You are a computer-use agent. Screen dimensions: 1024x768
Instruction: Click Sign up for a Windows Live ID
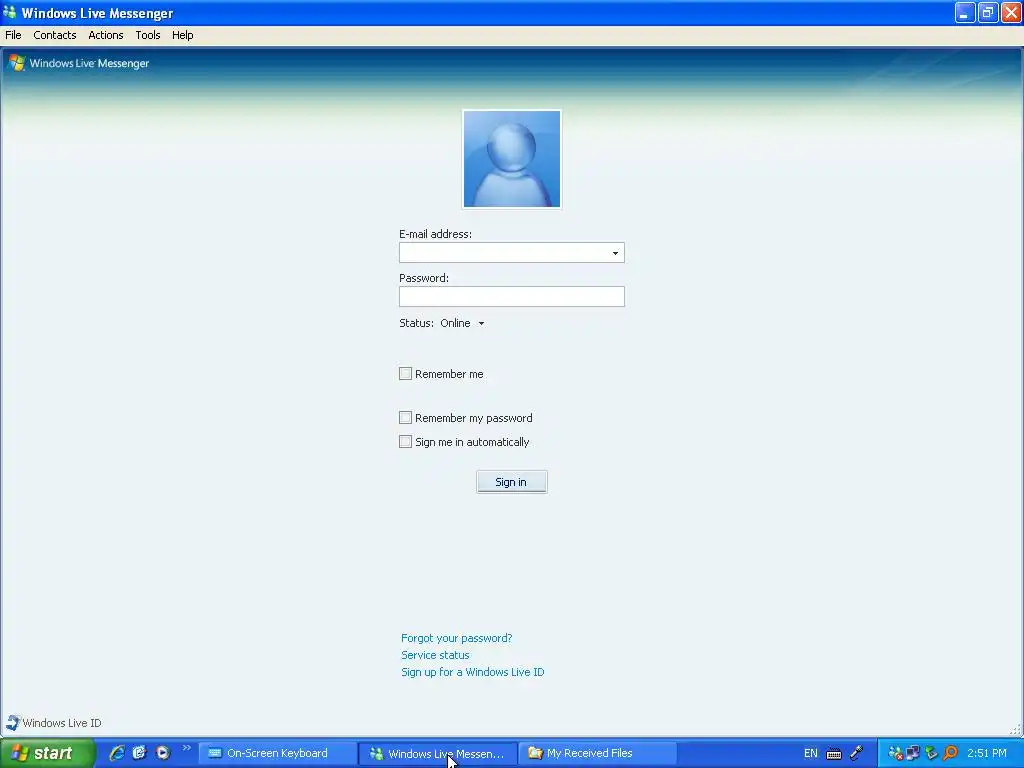coord(472,672)
